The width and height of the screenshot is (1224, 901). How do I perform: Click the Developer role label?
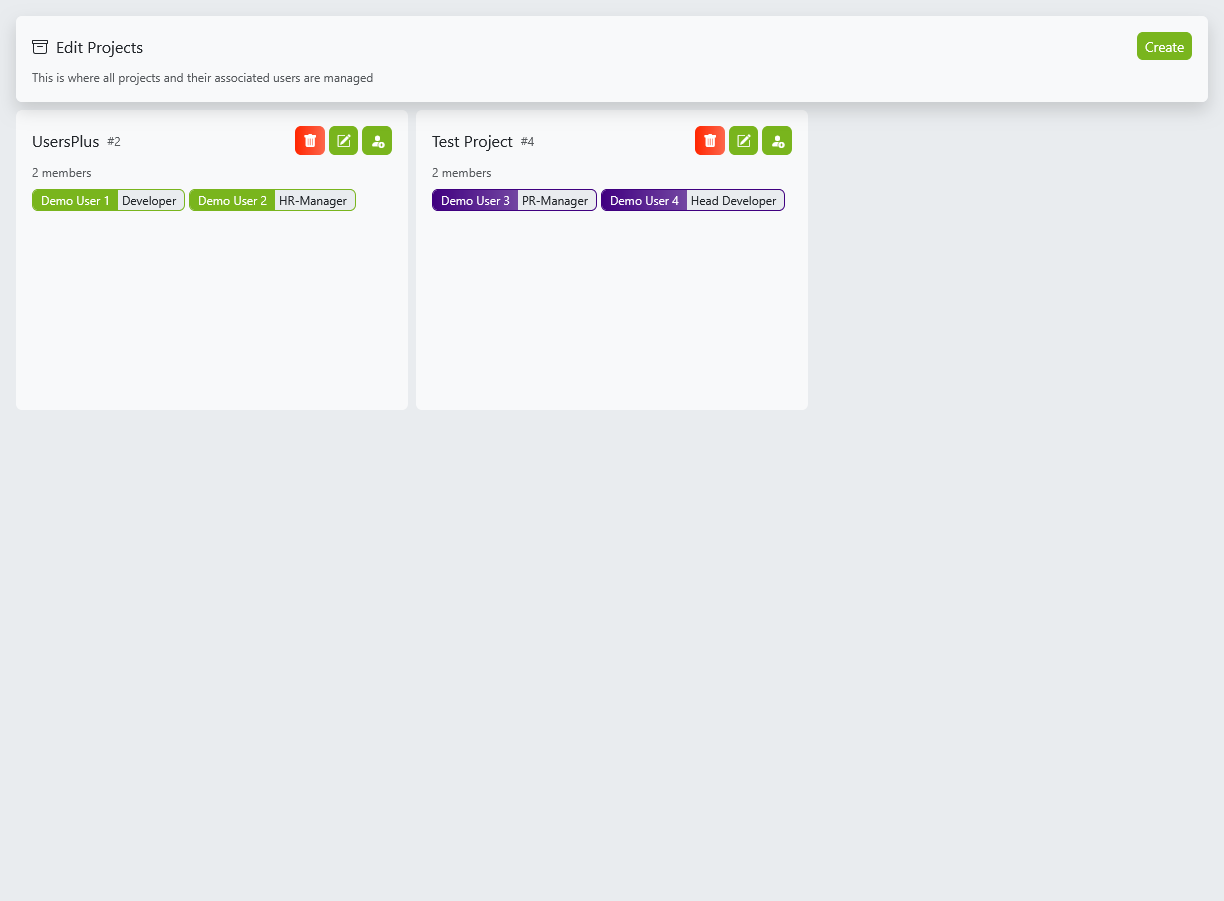[149, 201]
